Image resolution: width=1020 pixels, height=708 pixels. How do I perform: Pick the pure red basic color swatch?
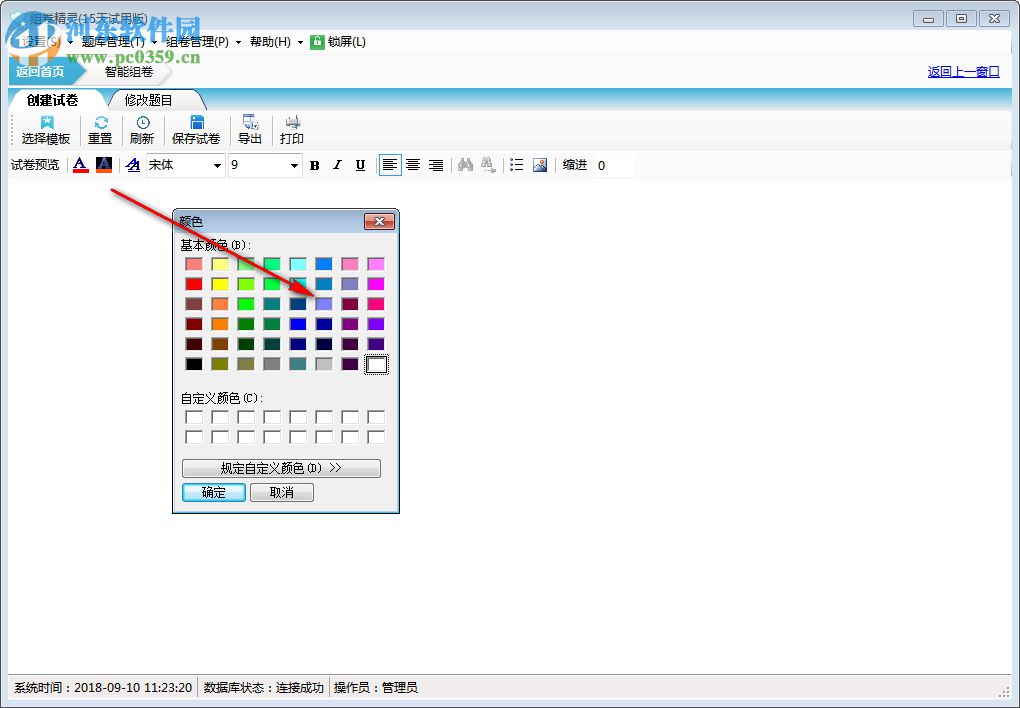pos(194,284)
